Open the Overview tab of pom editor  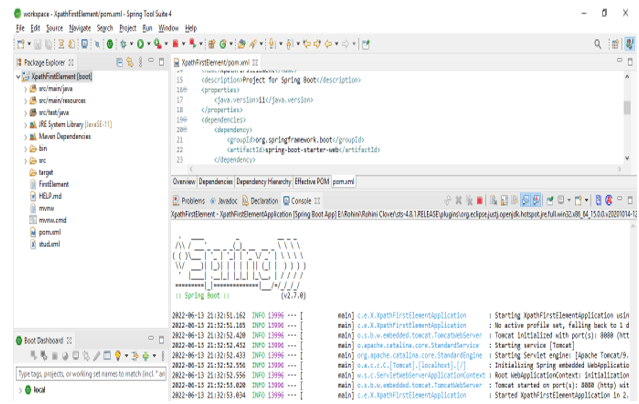(184, 181)
